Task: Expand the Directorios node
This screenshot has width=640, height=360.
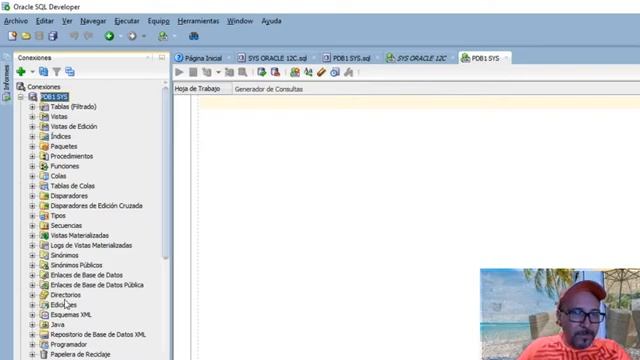Action: 32,295
